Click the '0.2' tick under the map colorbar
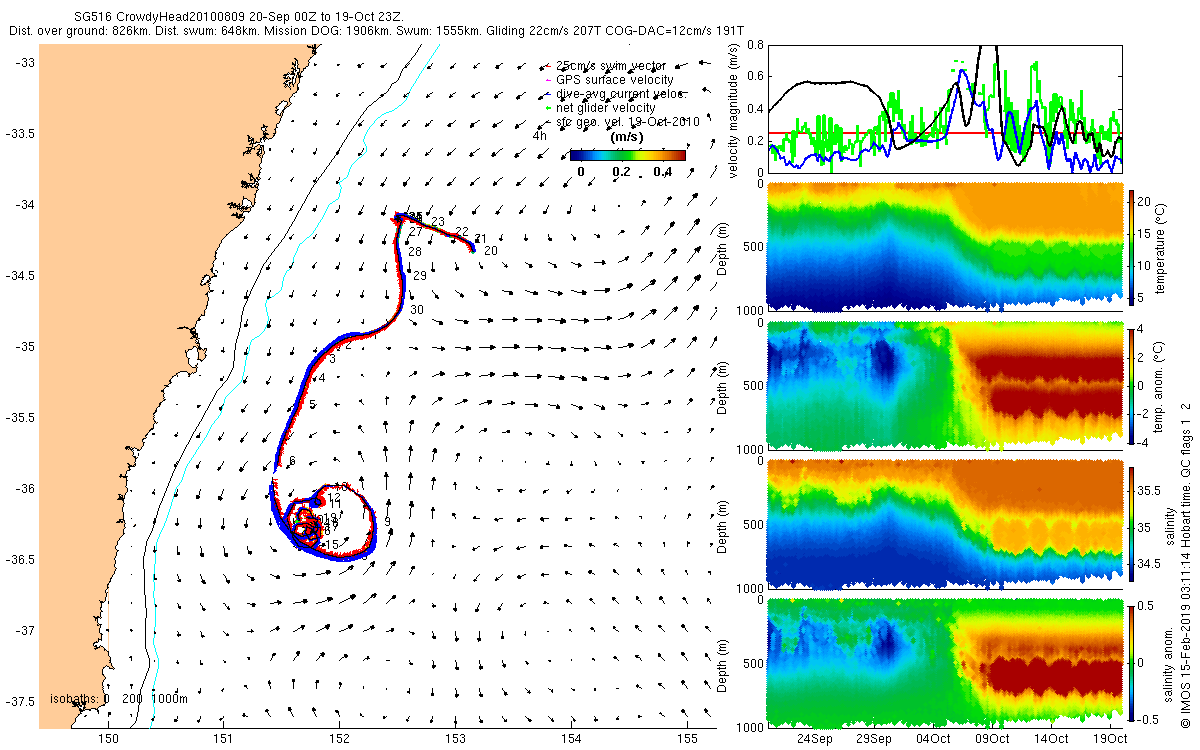 pos(621,172)
